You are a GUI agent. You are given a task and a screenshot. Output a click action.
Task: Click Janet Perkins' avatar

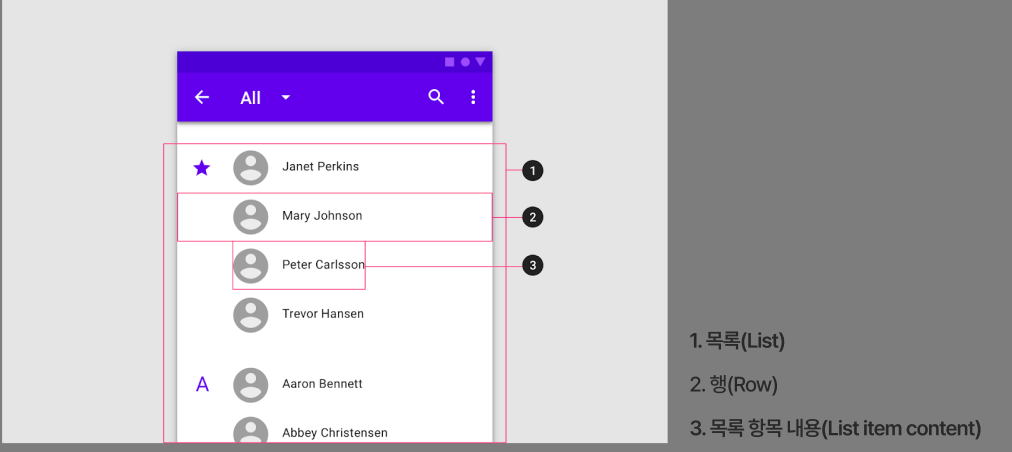coord(250,168)
